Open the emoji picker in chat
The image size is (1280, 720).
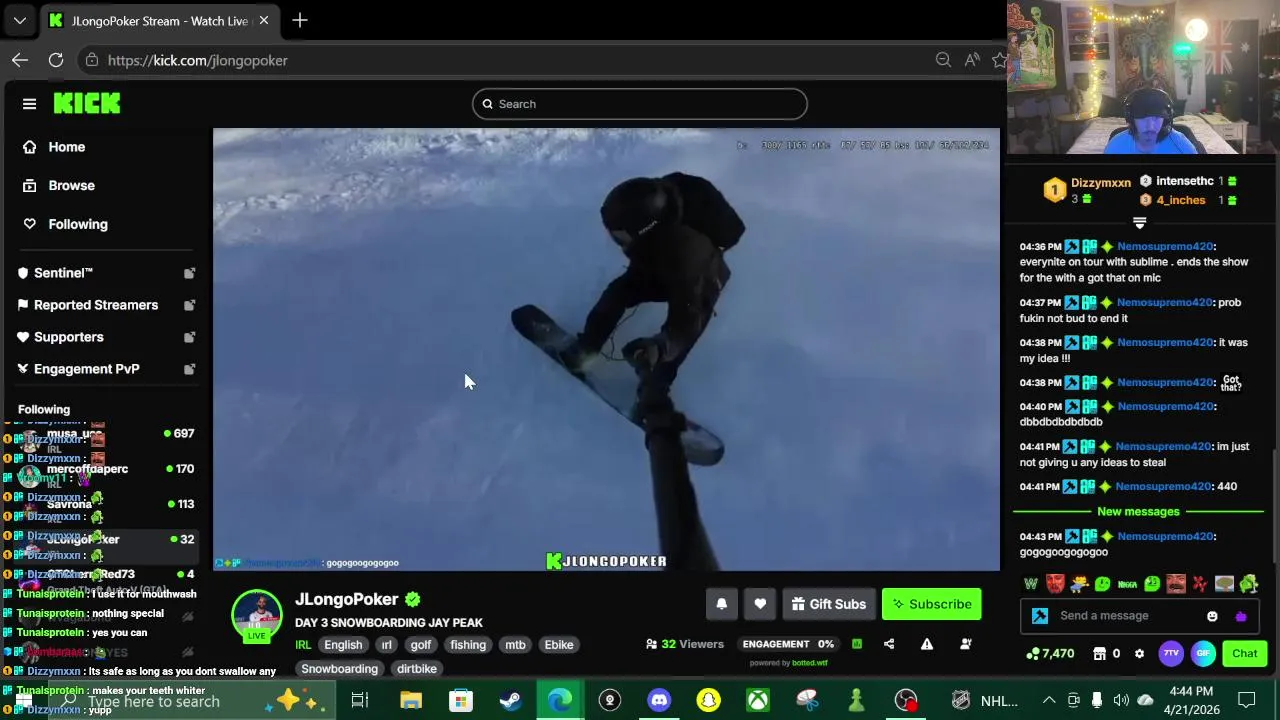(x=1212, y=616)
